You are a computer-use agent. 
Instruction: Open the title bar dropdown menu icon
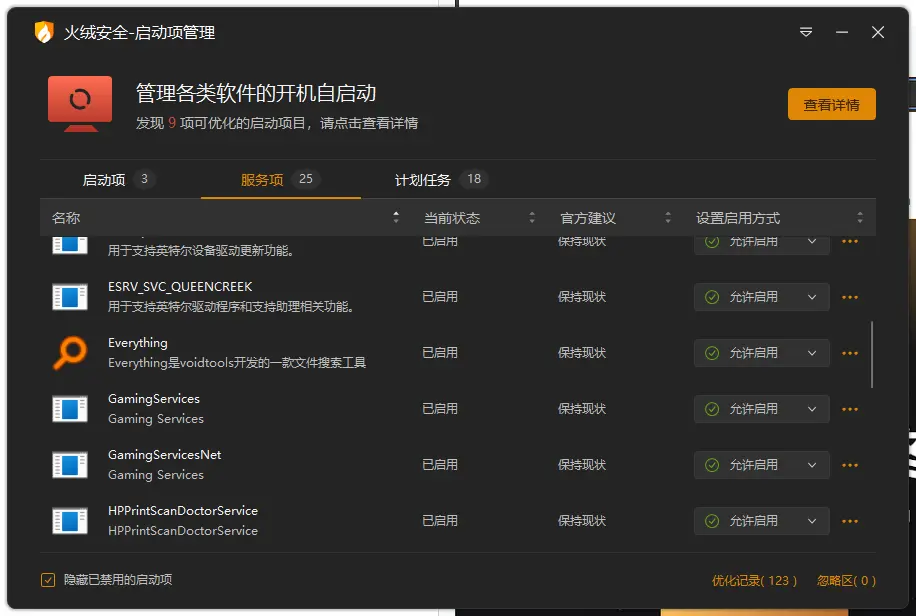point(806,32)
